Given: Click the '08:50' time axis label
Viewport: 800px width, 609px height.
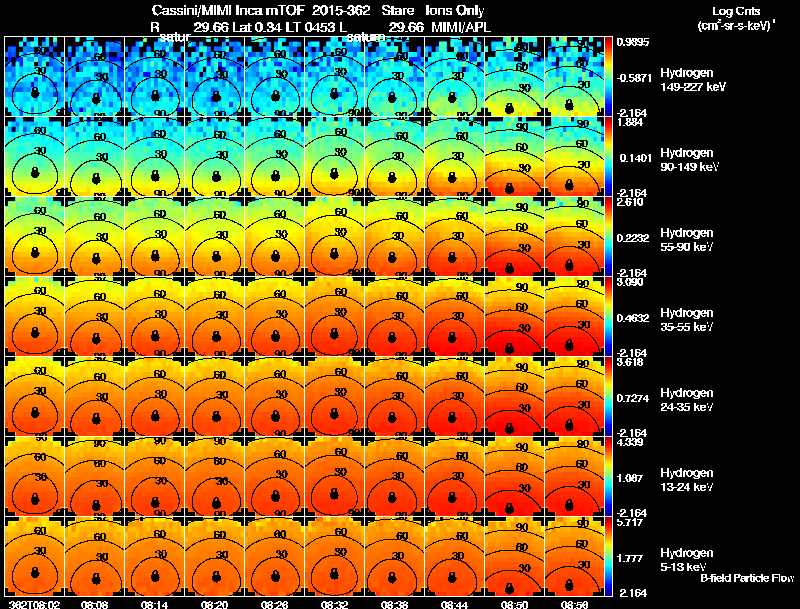Looking at the screenshot, I should pyautogui.click(x=514, y=604).
